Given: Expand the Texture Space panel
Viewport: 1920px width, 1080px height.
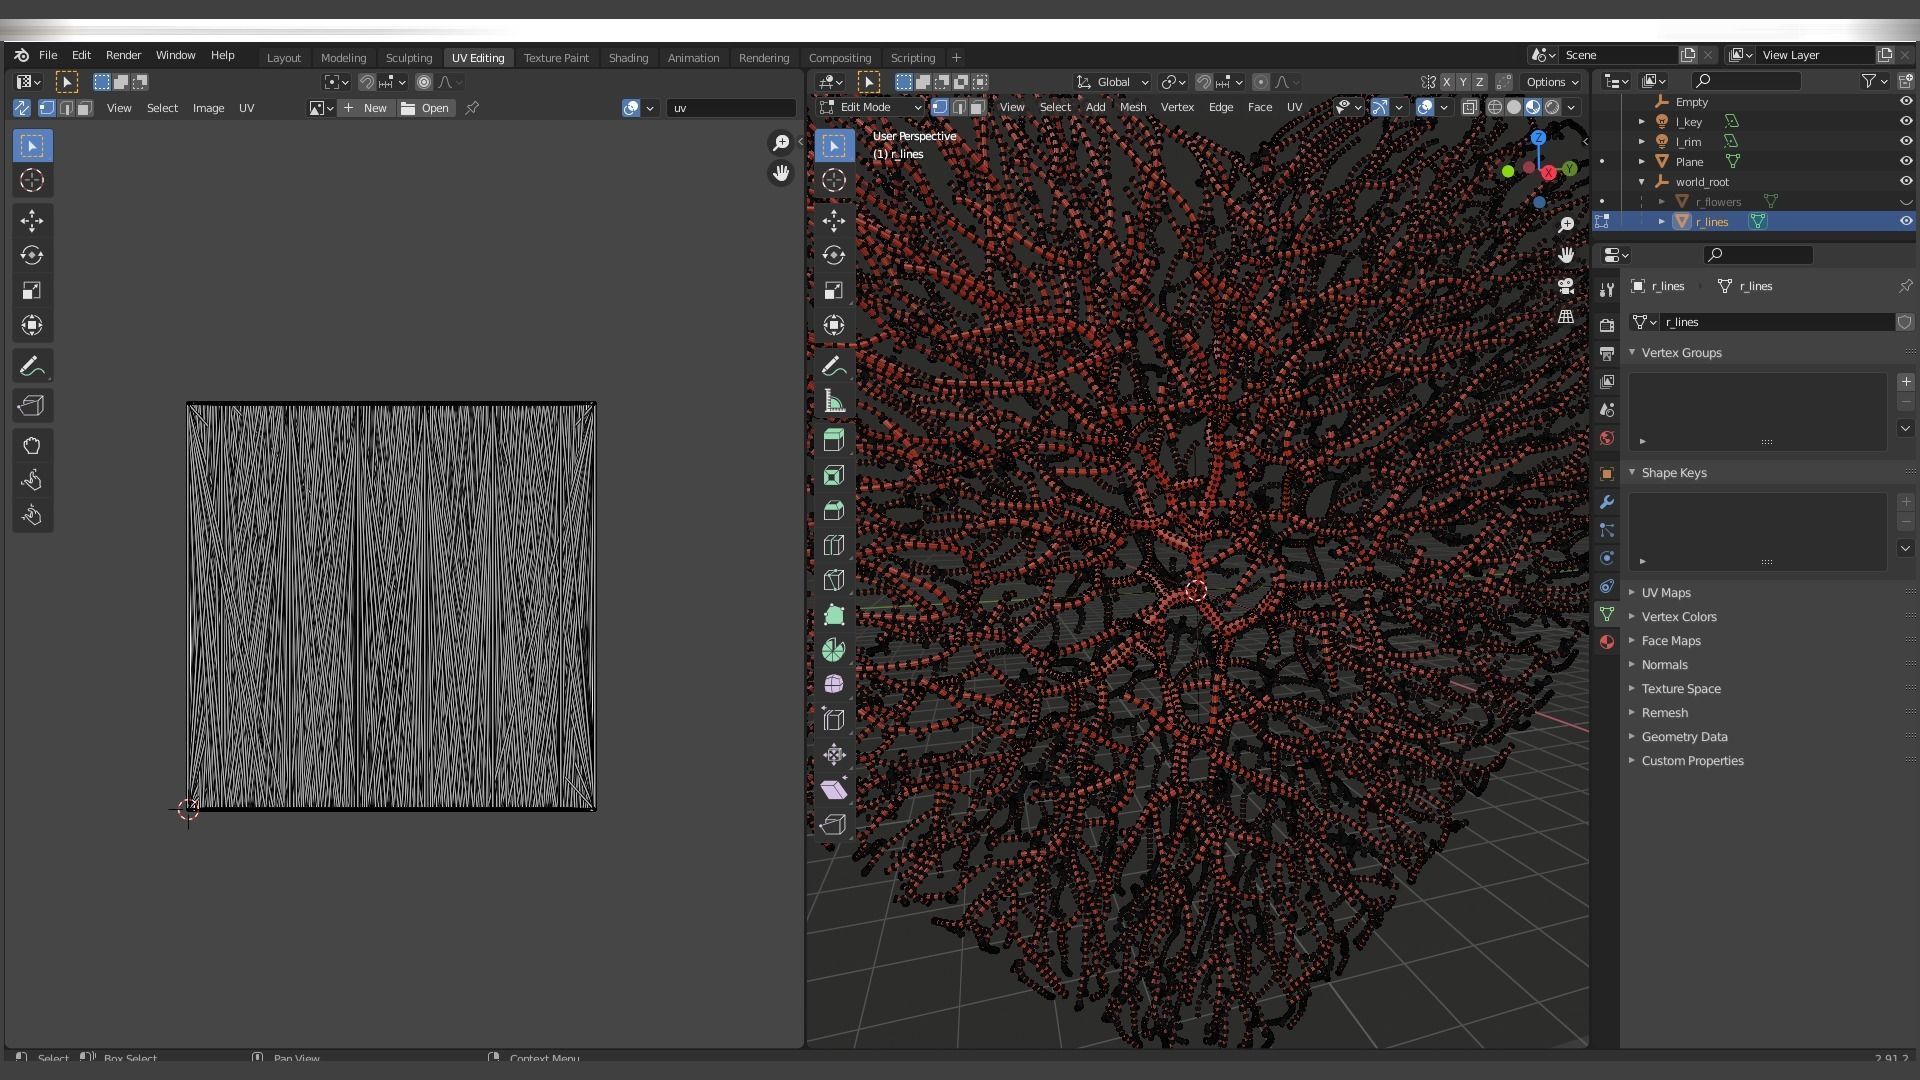Looking at the screenshot, I should [1681, 689].
